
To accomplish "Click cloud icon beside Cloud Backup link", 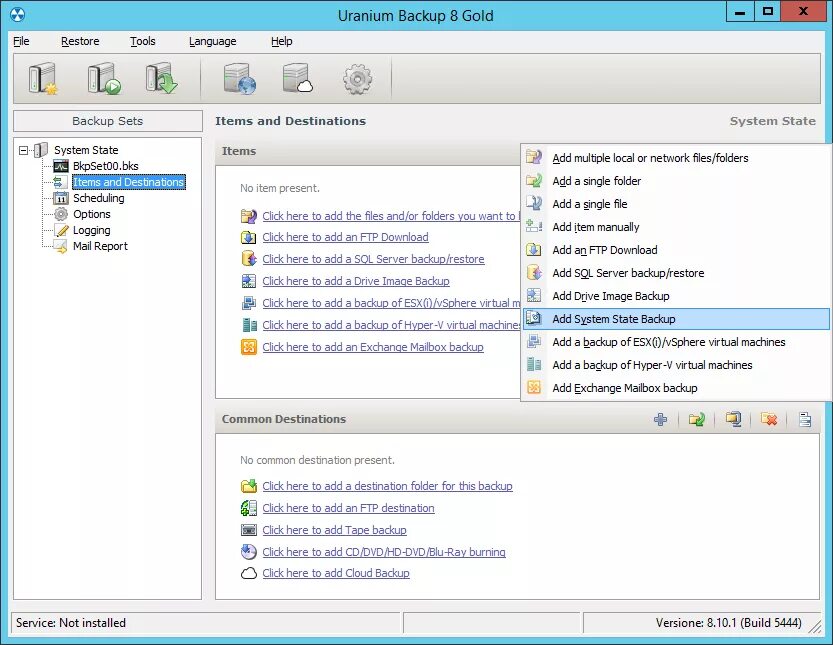I will pos(249,573).
